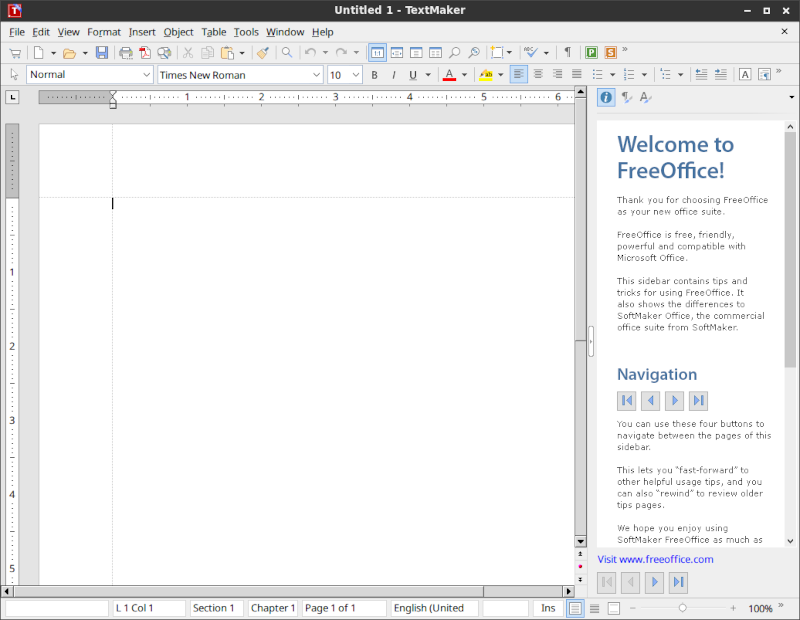The height and width of the screenshot is (620, 800).
Task: Open Search with the magnifying glass icon
Action: (x=287, y=53)
